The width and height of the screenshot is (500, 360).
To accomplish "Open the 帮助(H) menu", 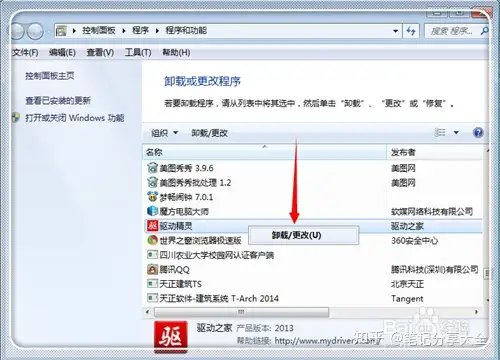I will tap(176, 52).
